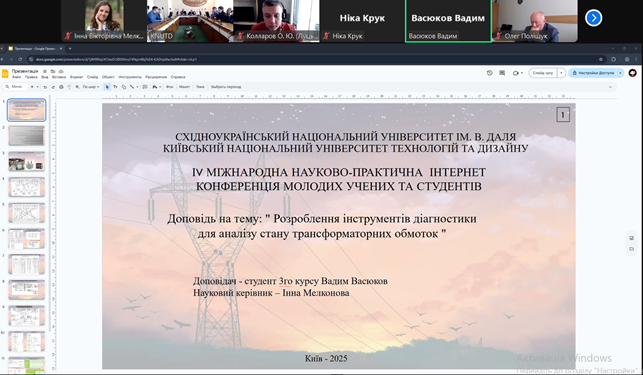
Task: Click the browser address bar URL
Action: tap(116, 59)
